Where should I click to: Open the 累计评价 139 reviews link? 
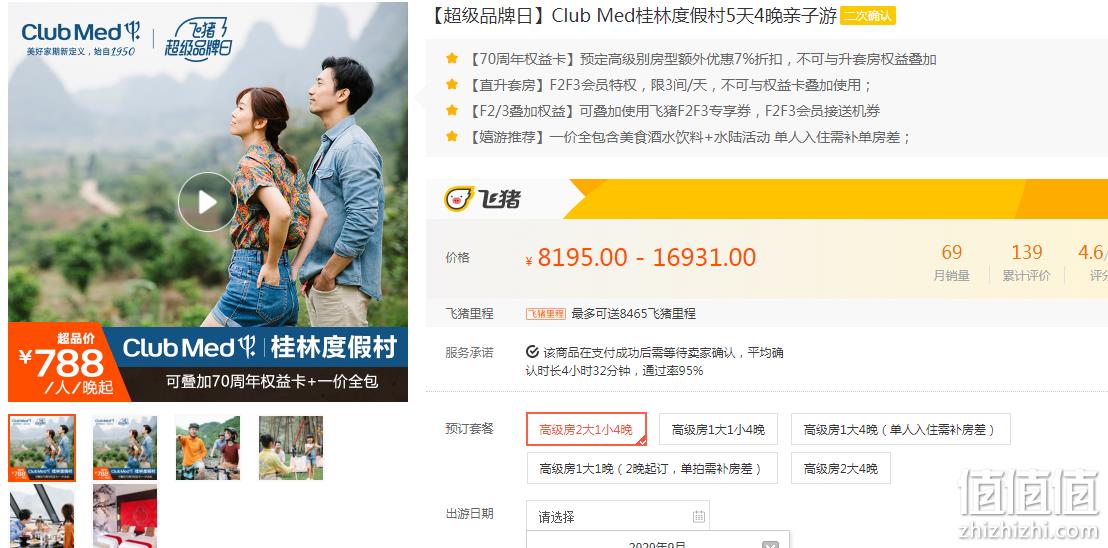pyautogui.click(x=1026, y=262)
